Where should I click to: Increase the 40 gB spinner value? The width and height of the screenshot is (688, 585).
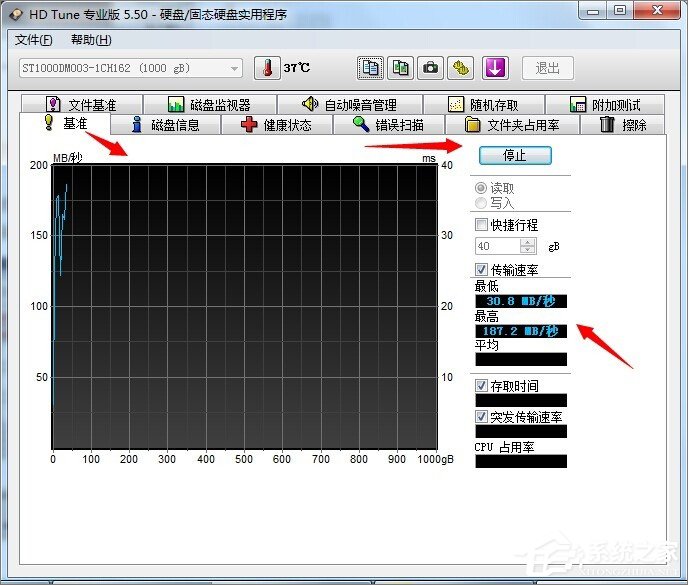point(527,242)
